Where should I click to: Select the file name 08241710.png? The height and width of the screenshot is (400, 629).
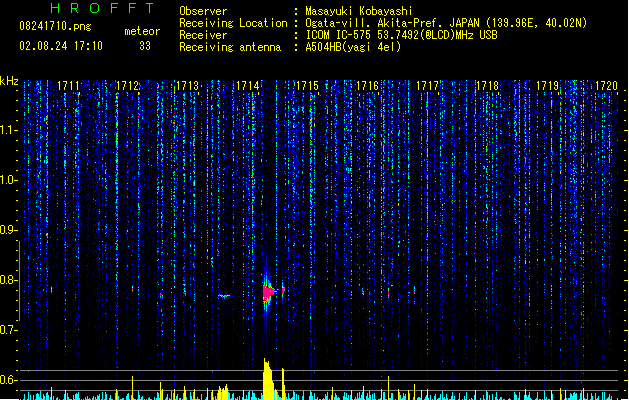coord(55,26)
